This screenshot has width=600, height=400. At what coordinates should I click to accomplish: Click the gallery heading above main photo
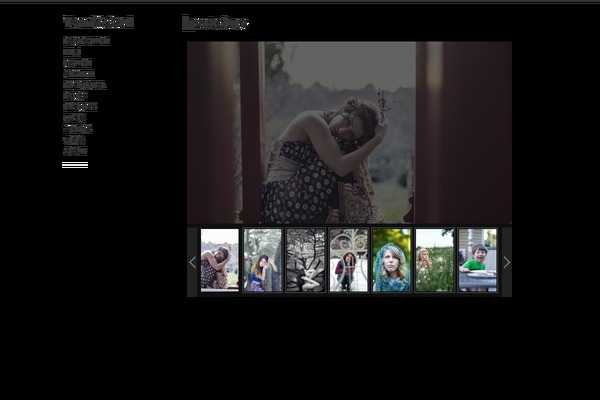click(x=215, y=23)
